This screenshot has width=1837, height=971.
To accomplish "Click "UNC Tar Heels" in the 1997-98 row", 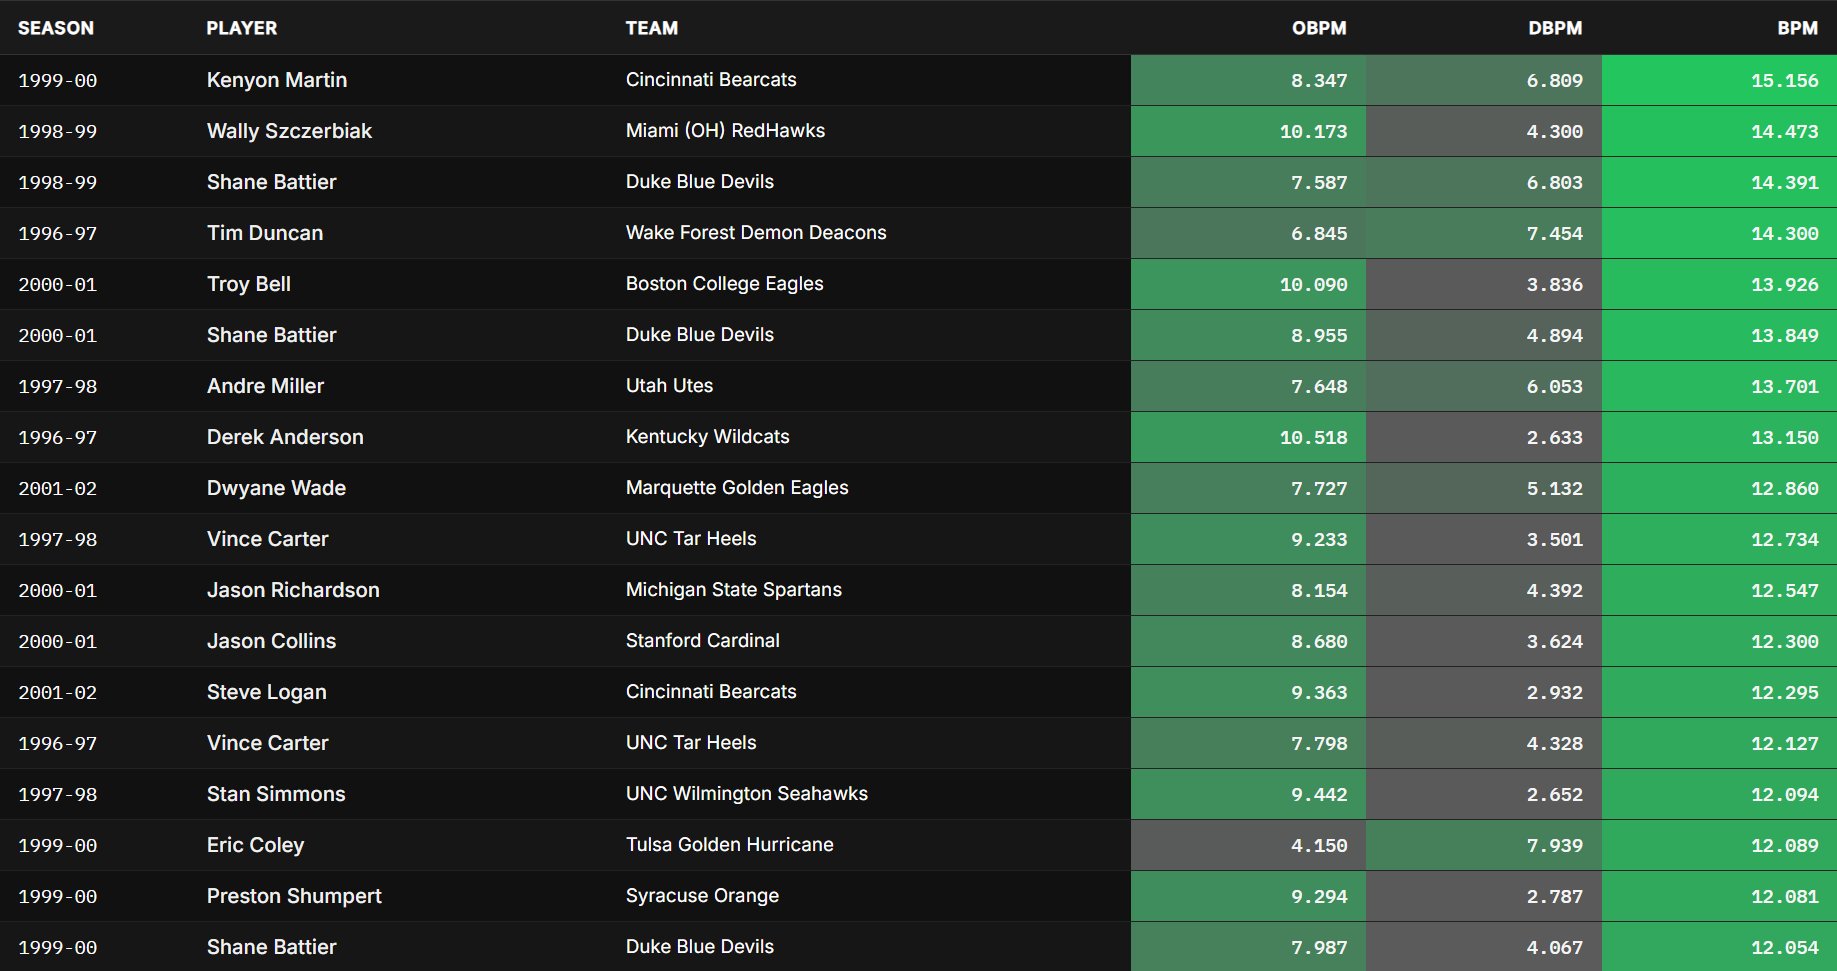I will (x=691, y=539).
